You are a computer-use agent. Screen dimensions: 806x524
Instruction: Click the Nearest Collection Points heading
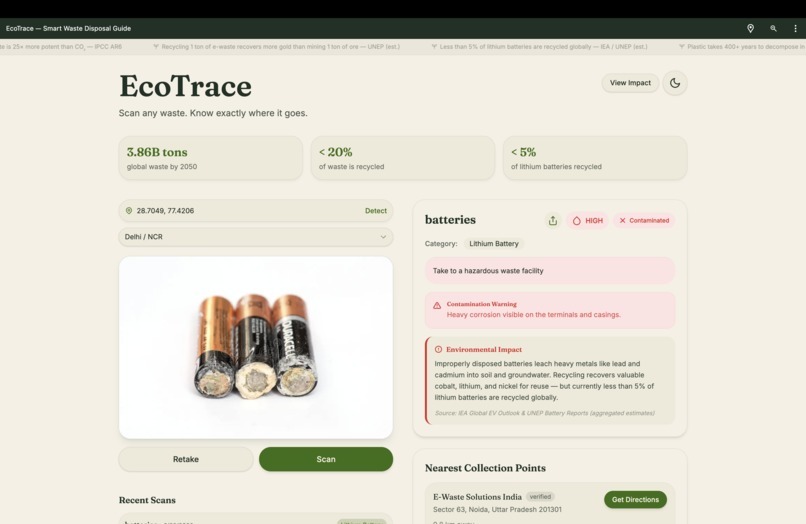485,468
